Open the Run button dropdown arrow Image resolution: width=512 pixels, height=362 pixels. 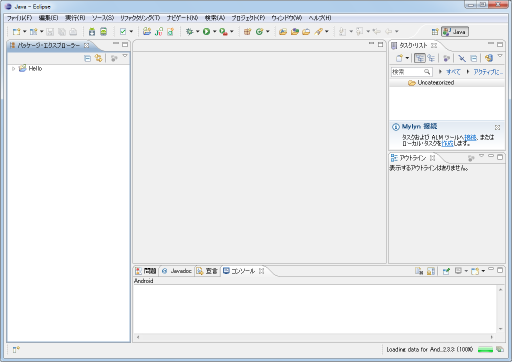tap(214, 31)
